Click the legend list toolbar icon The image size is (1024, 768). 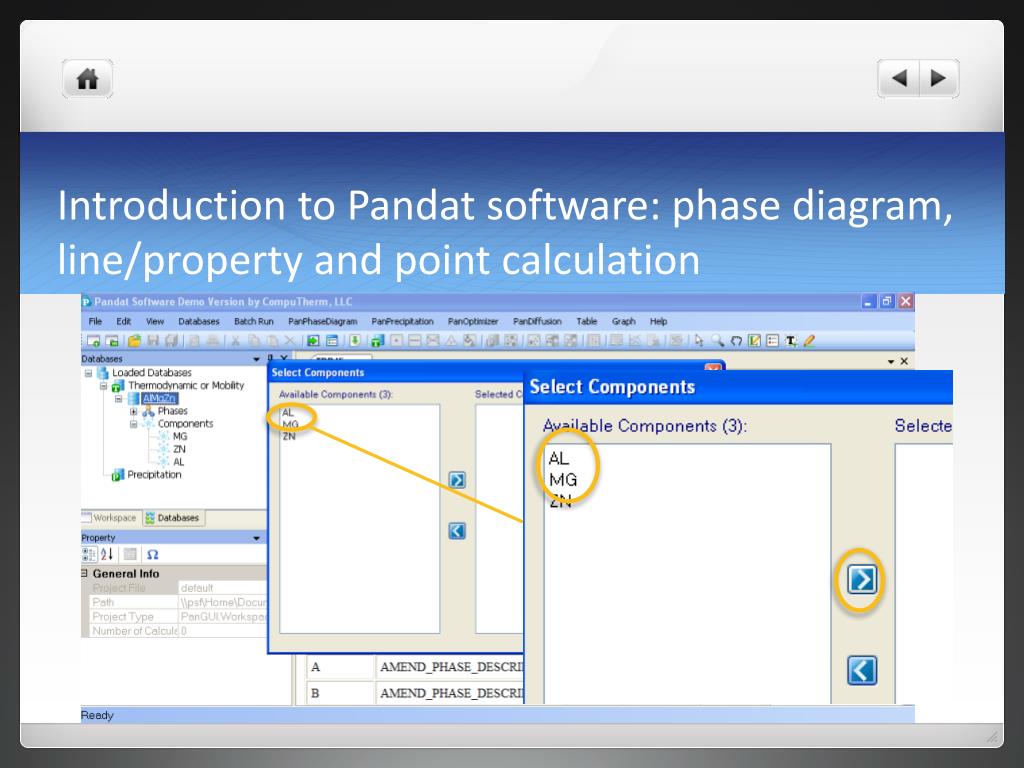(773, 341)
